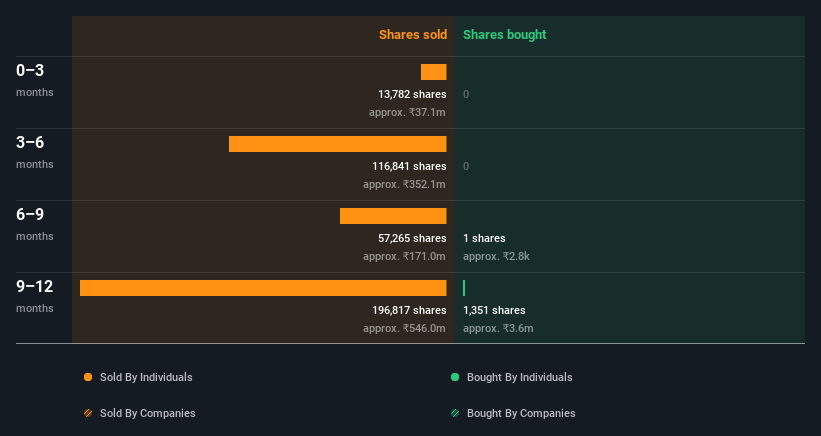Toggle the Bought By Individuals legend label
Screen dimensions: 821x436
pyautogui.click(x=519, y=377)
